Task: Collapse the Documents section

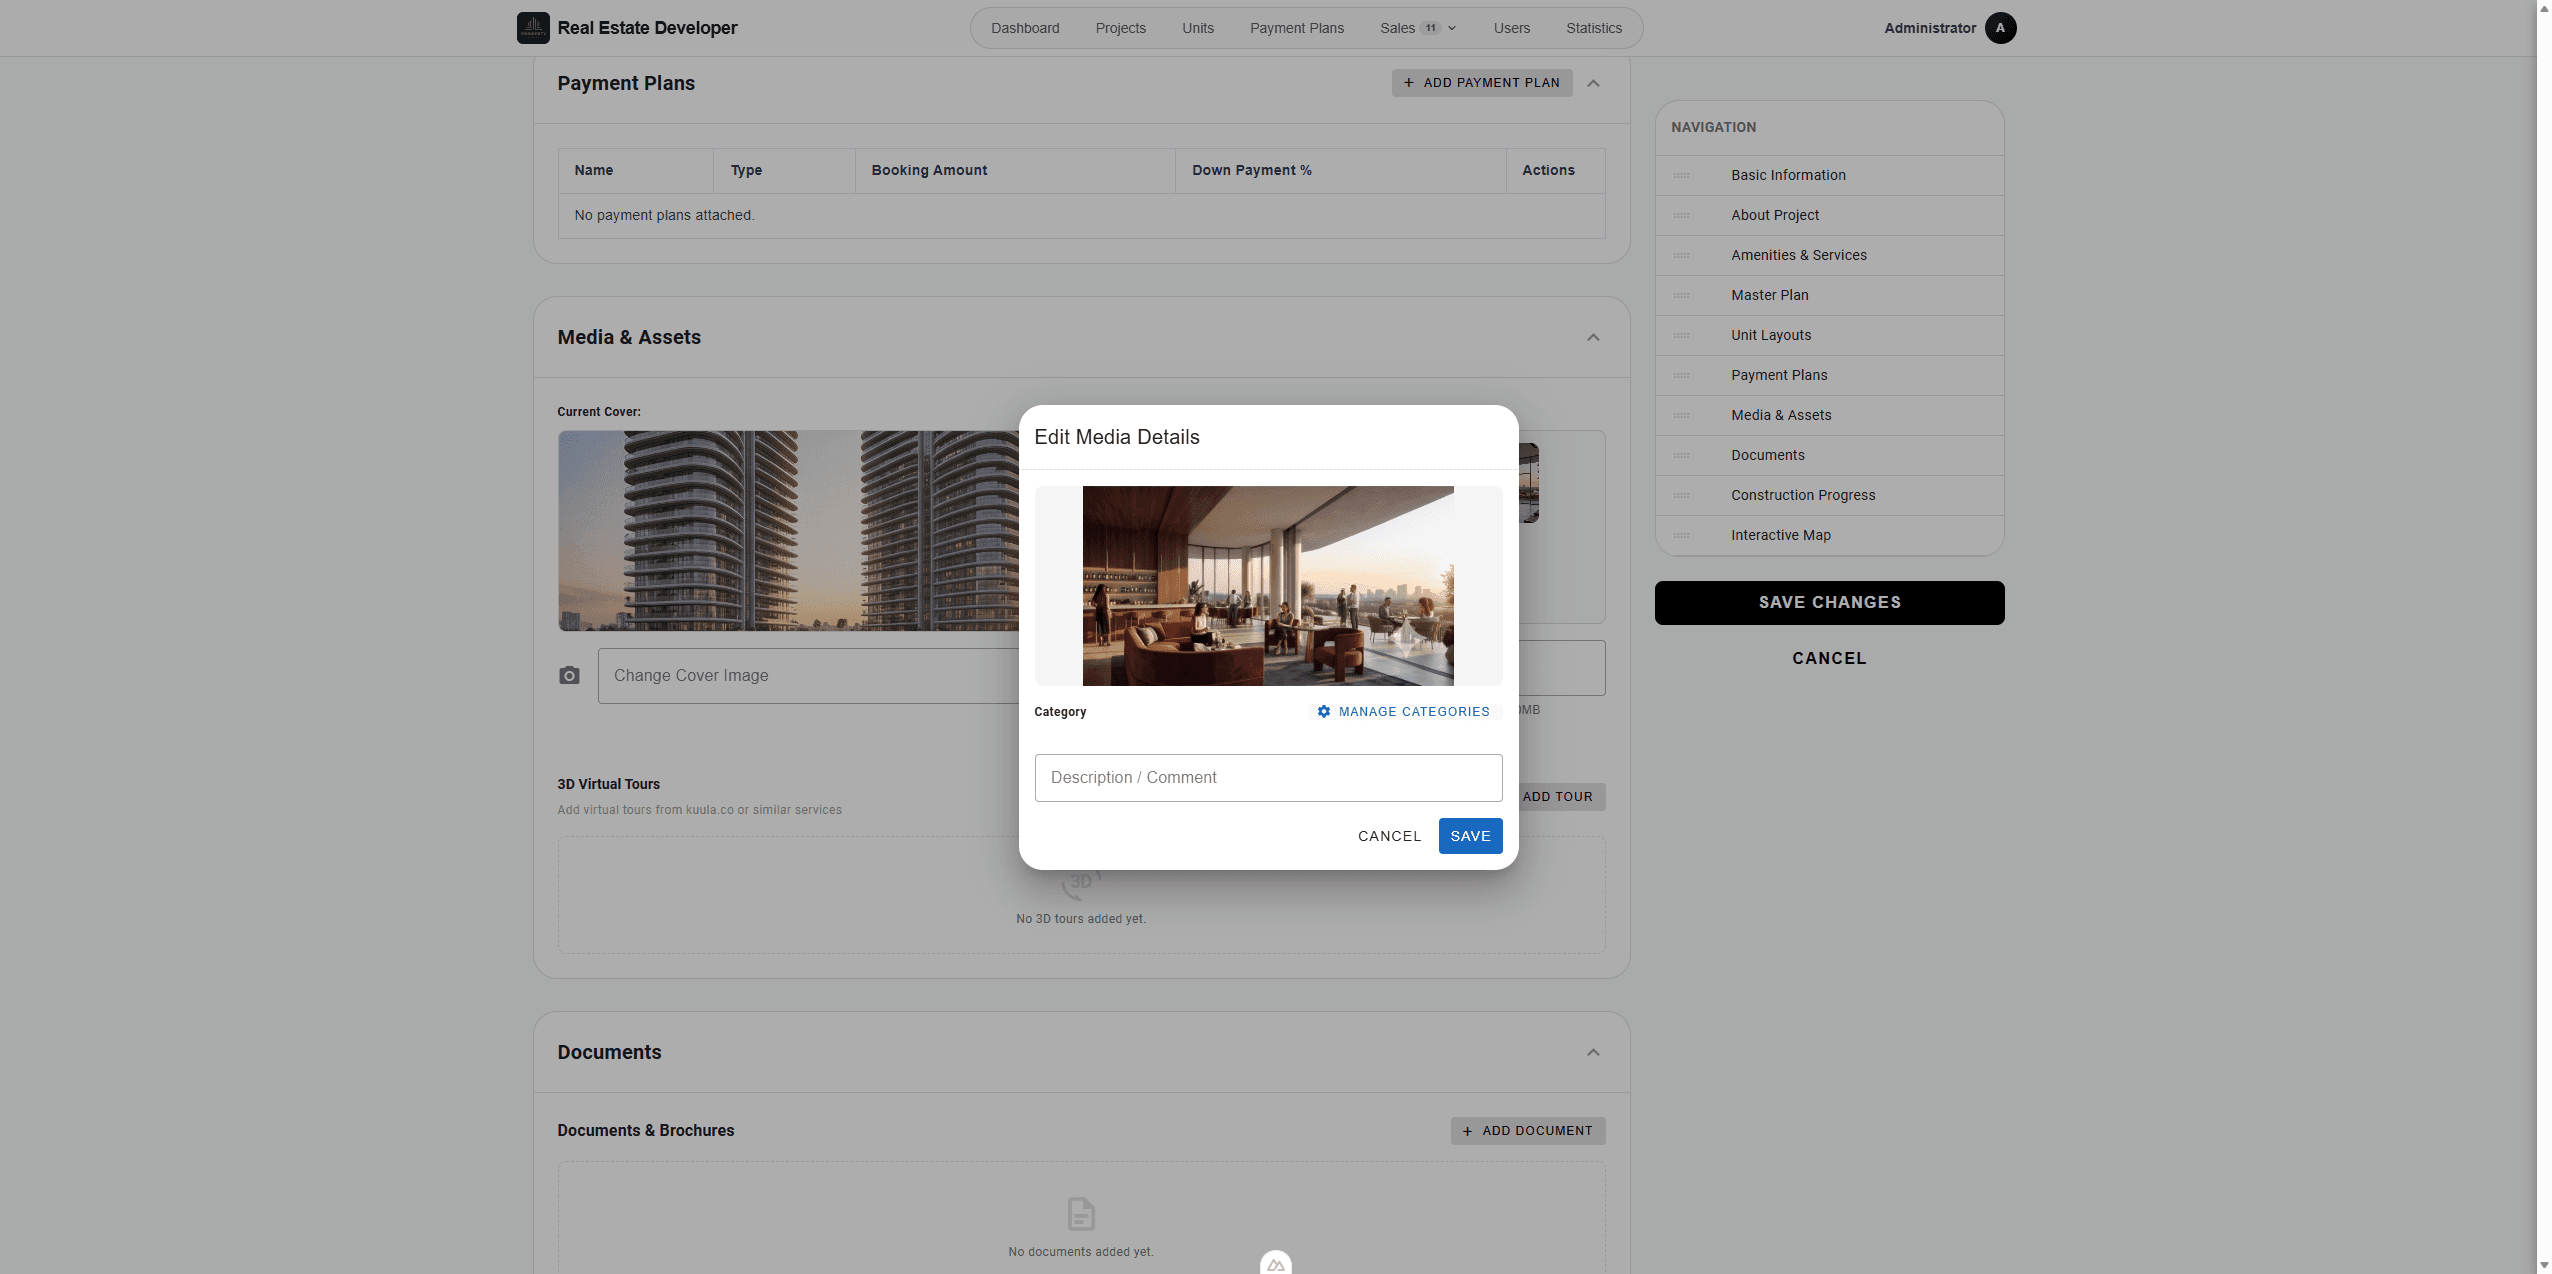Action: [1593, 1052]
